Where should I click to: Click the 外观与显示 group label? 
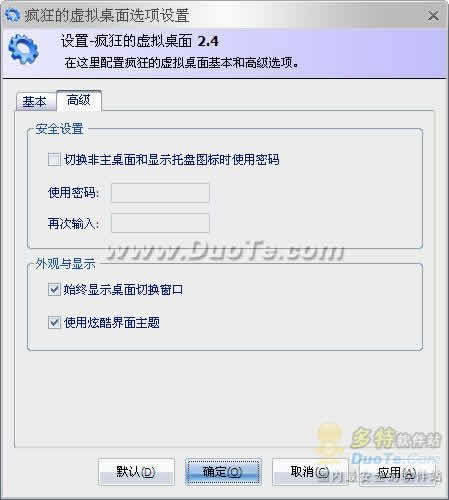(66, 264)
